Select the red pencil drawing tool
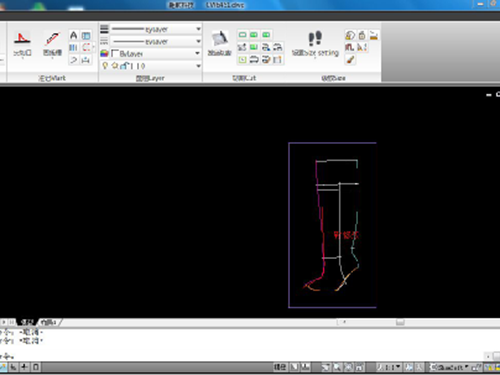This screenshot has width=500, height=375. 52,44
